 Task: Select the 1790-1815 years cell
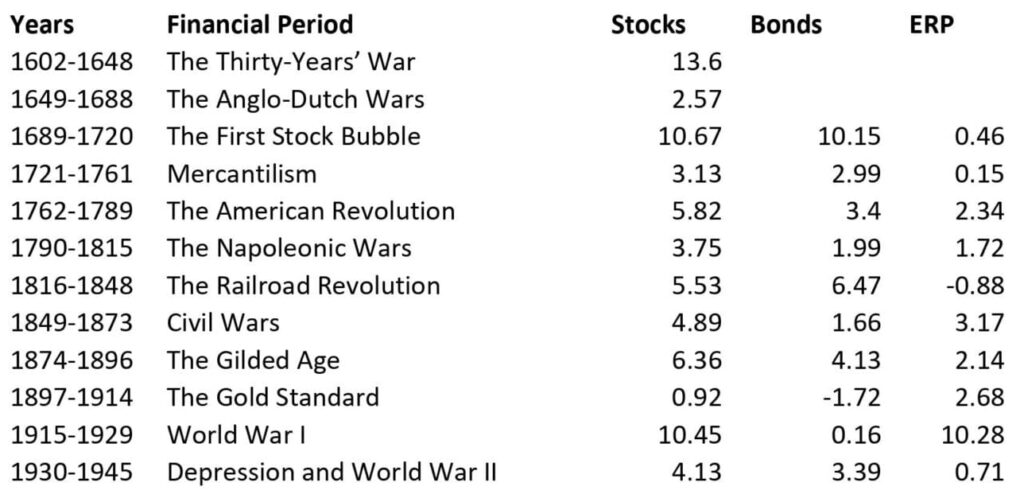(x=71, y=249)
